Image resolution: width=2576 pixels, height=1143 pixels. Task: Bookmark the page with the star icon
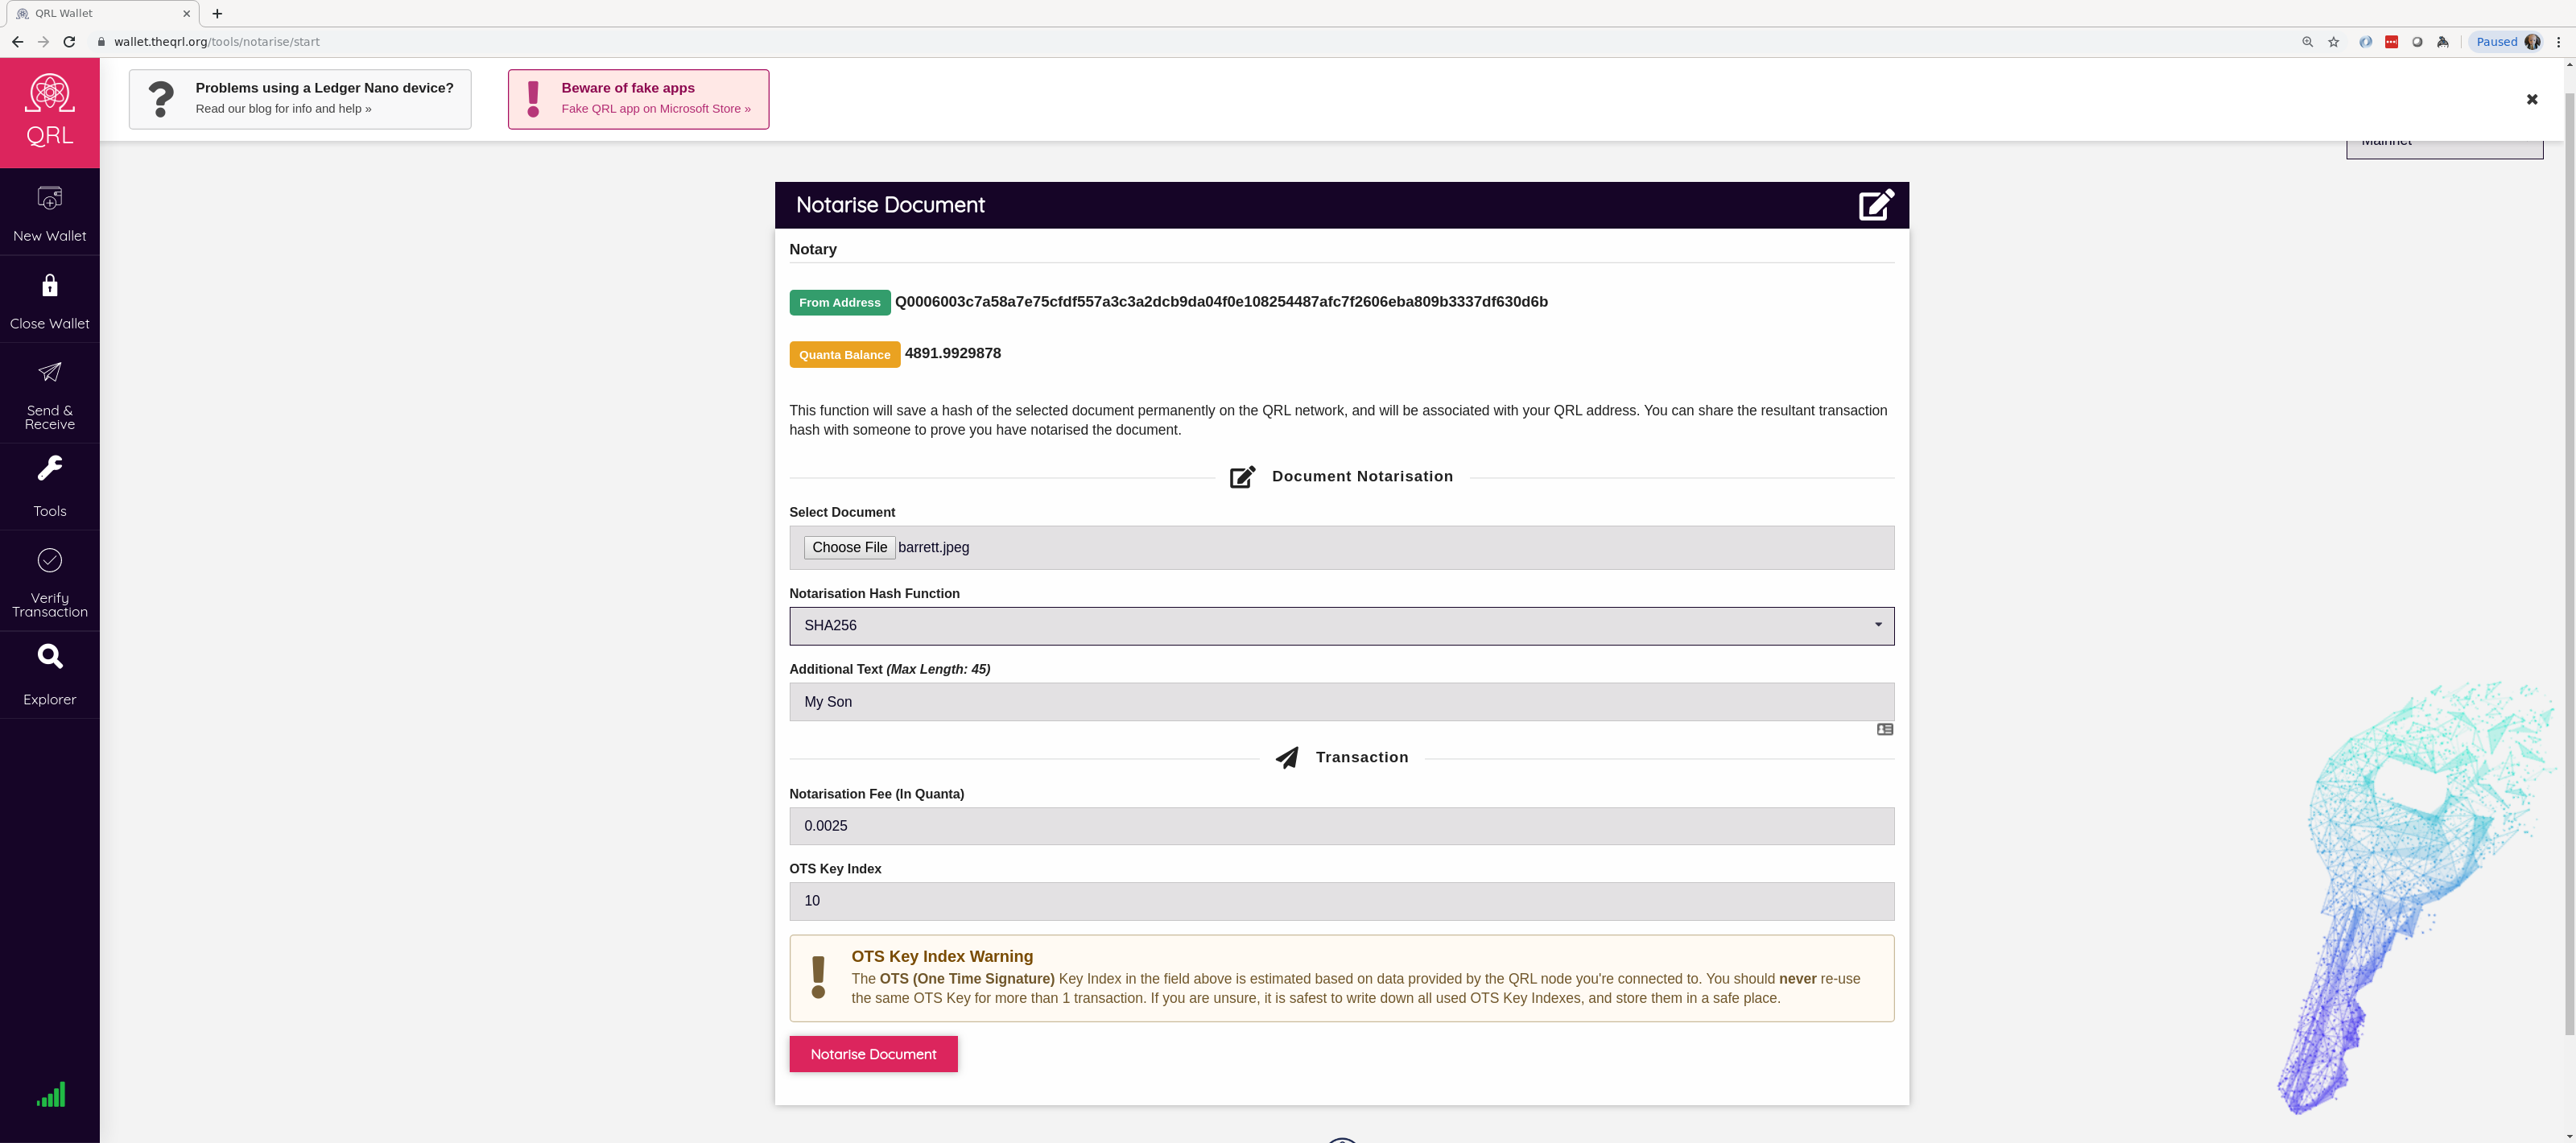[2334, 42]
